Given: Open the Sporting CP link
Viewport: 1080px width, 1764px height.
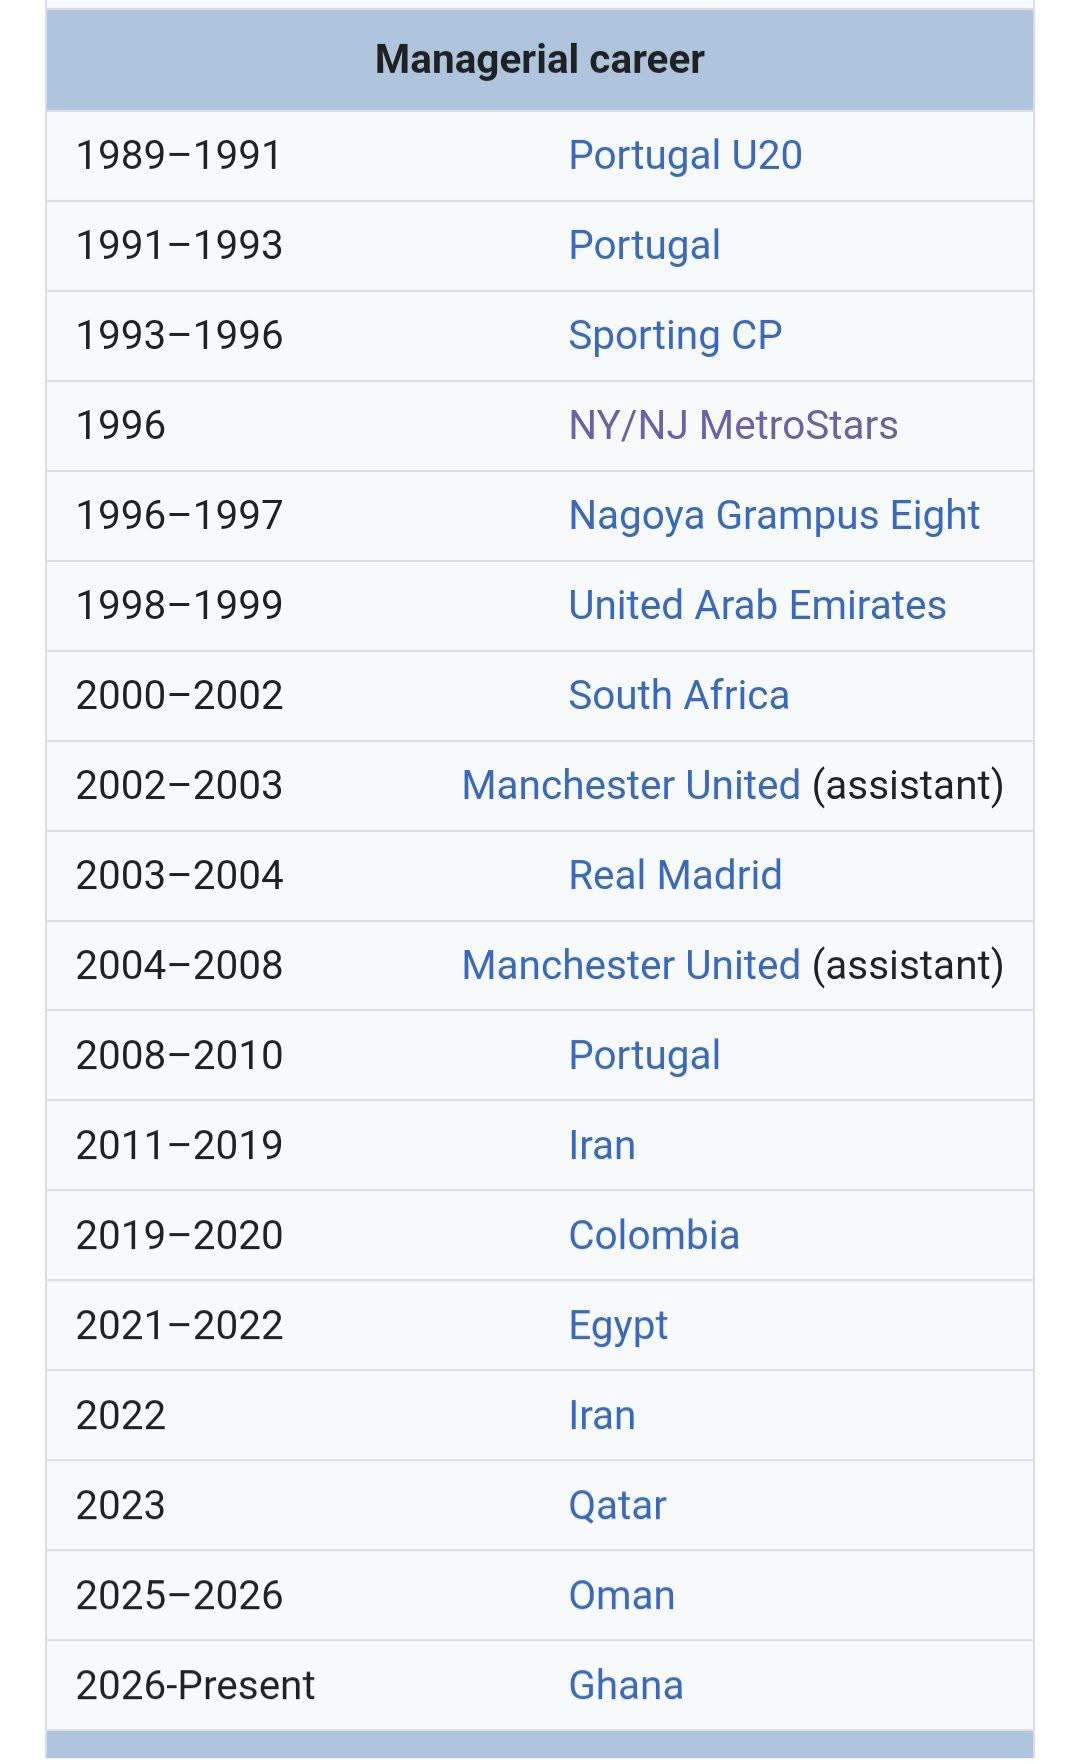Looking at the screenshot, I should point(675,336).
